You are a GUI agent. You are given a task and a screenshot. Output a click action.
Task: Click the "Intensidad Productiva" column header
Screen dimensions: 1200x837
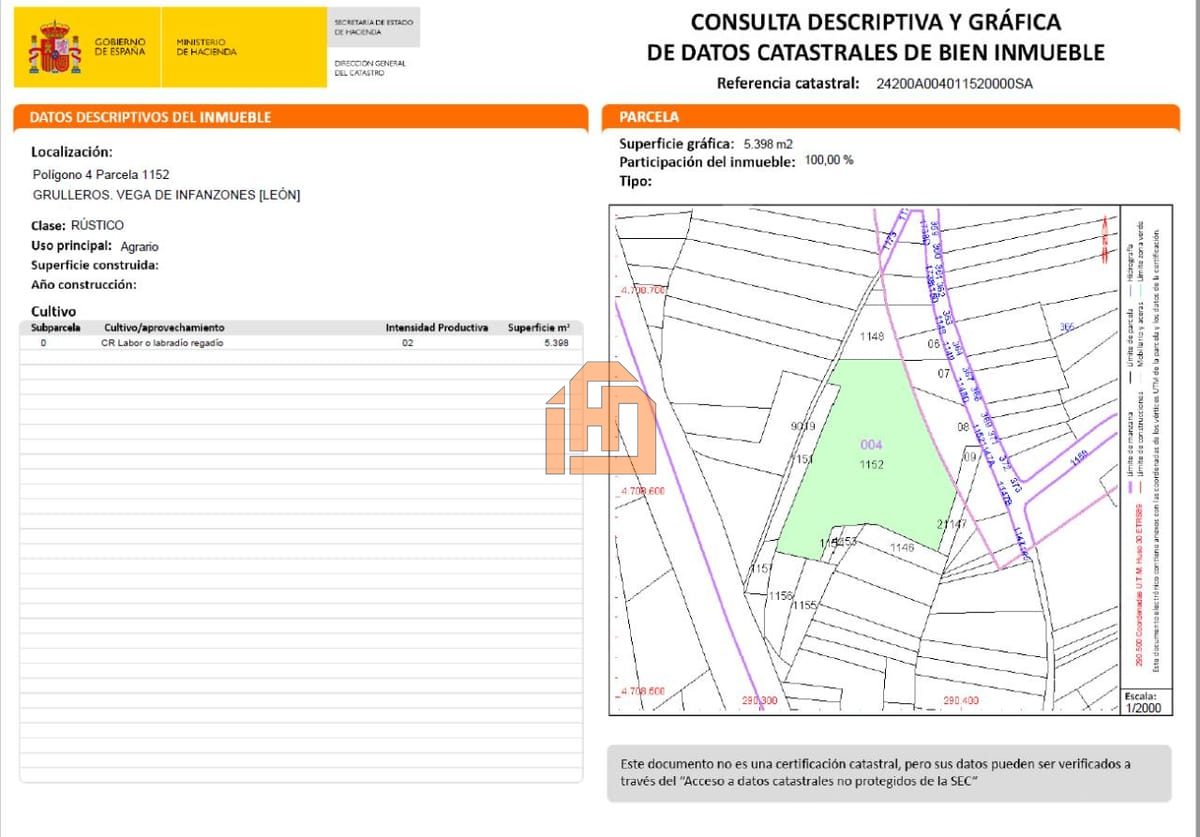point(437,327)
